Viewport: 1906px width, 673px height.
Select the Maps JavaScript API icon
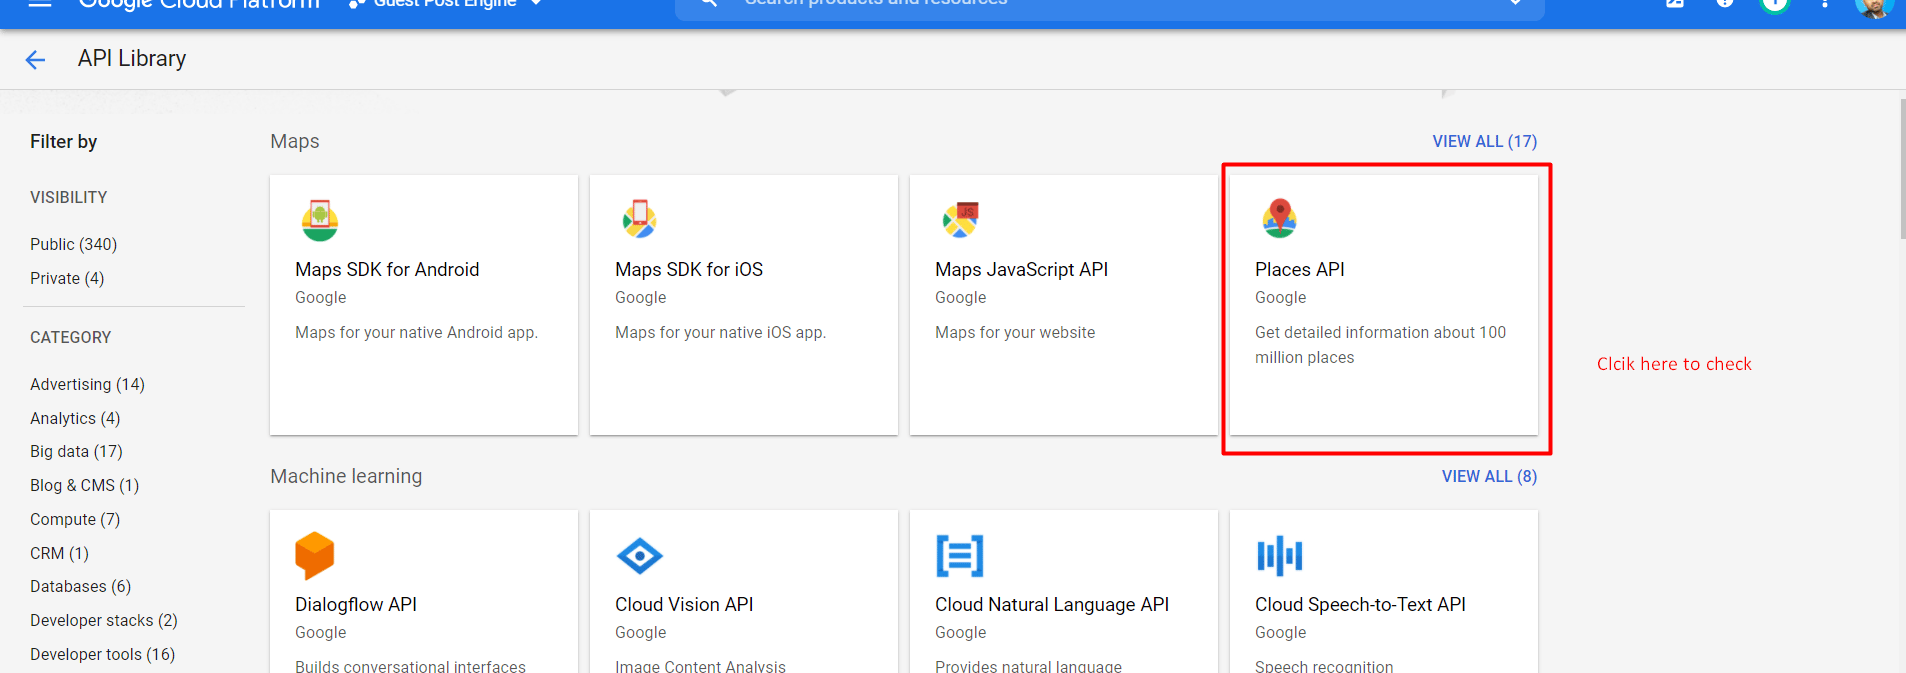click(960, 219)
